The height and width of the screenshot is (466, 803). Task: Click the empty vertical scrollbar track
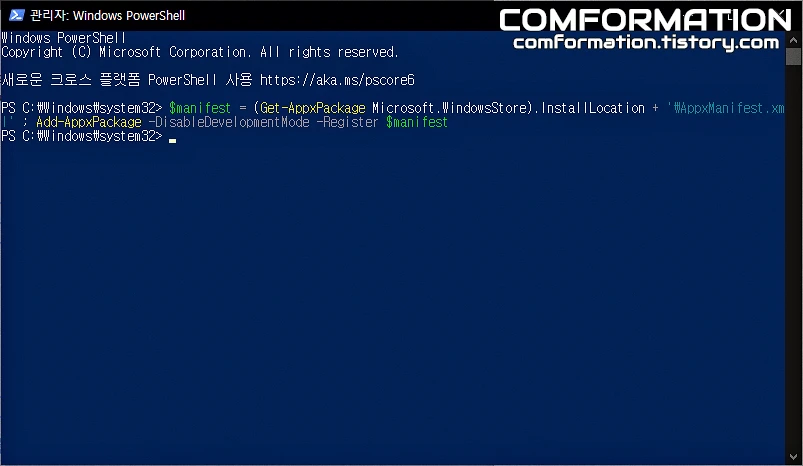(793, 256)
